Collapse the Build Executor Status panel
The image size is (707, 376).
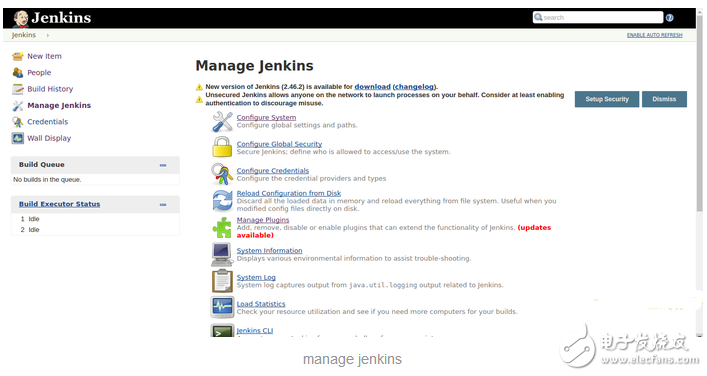pyautogui.click(x=163, y=205)
